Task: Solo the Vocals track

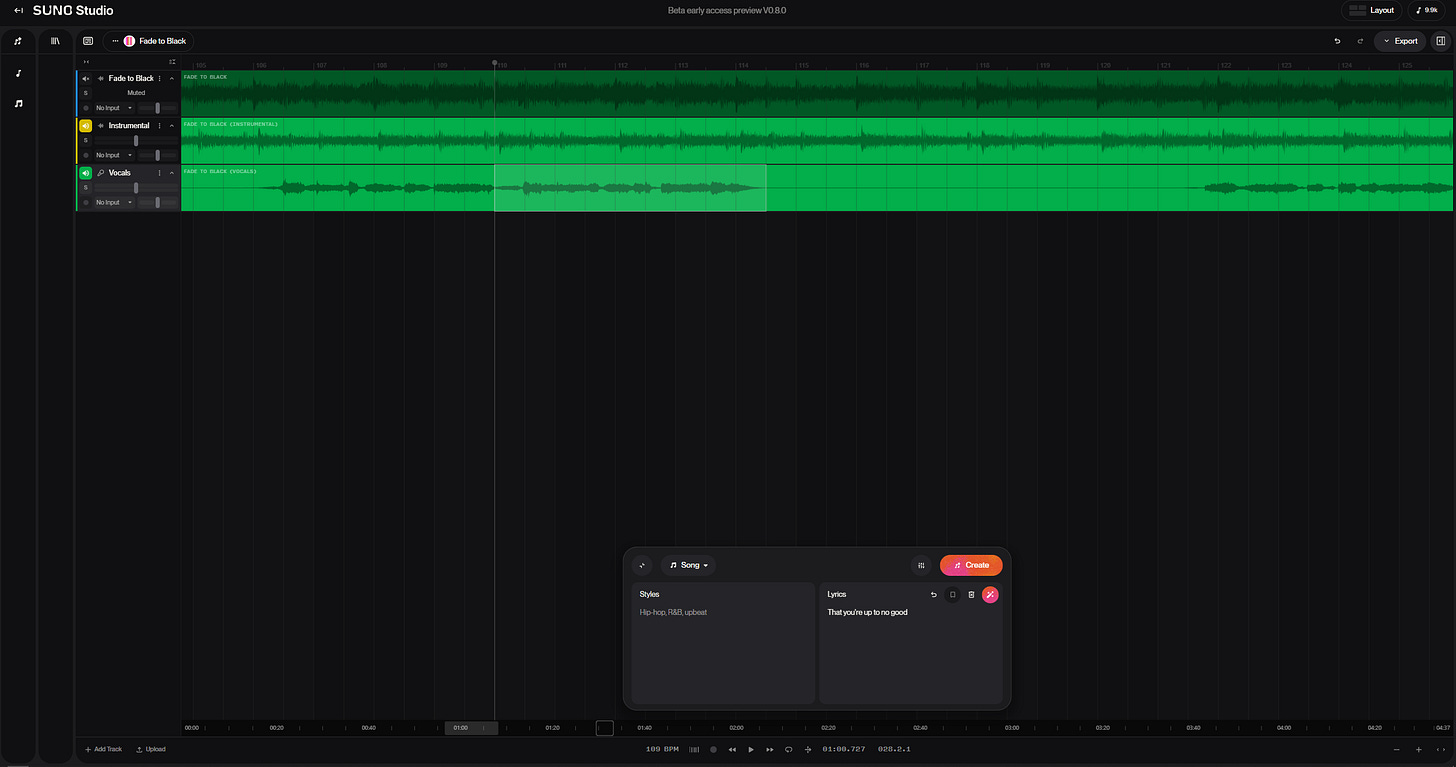Action: point(86,187)
